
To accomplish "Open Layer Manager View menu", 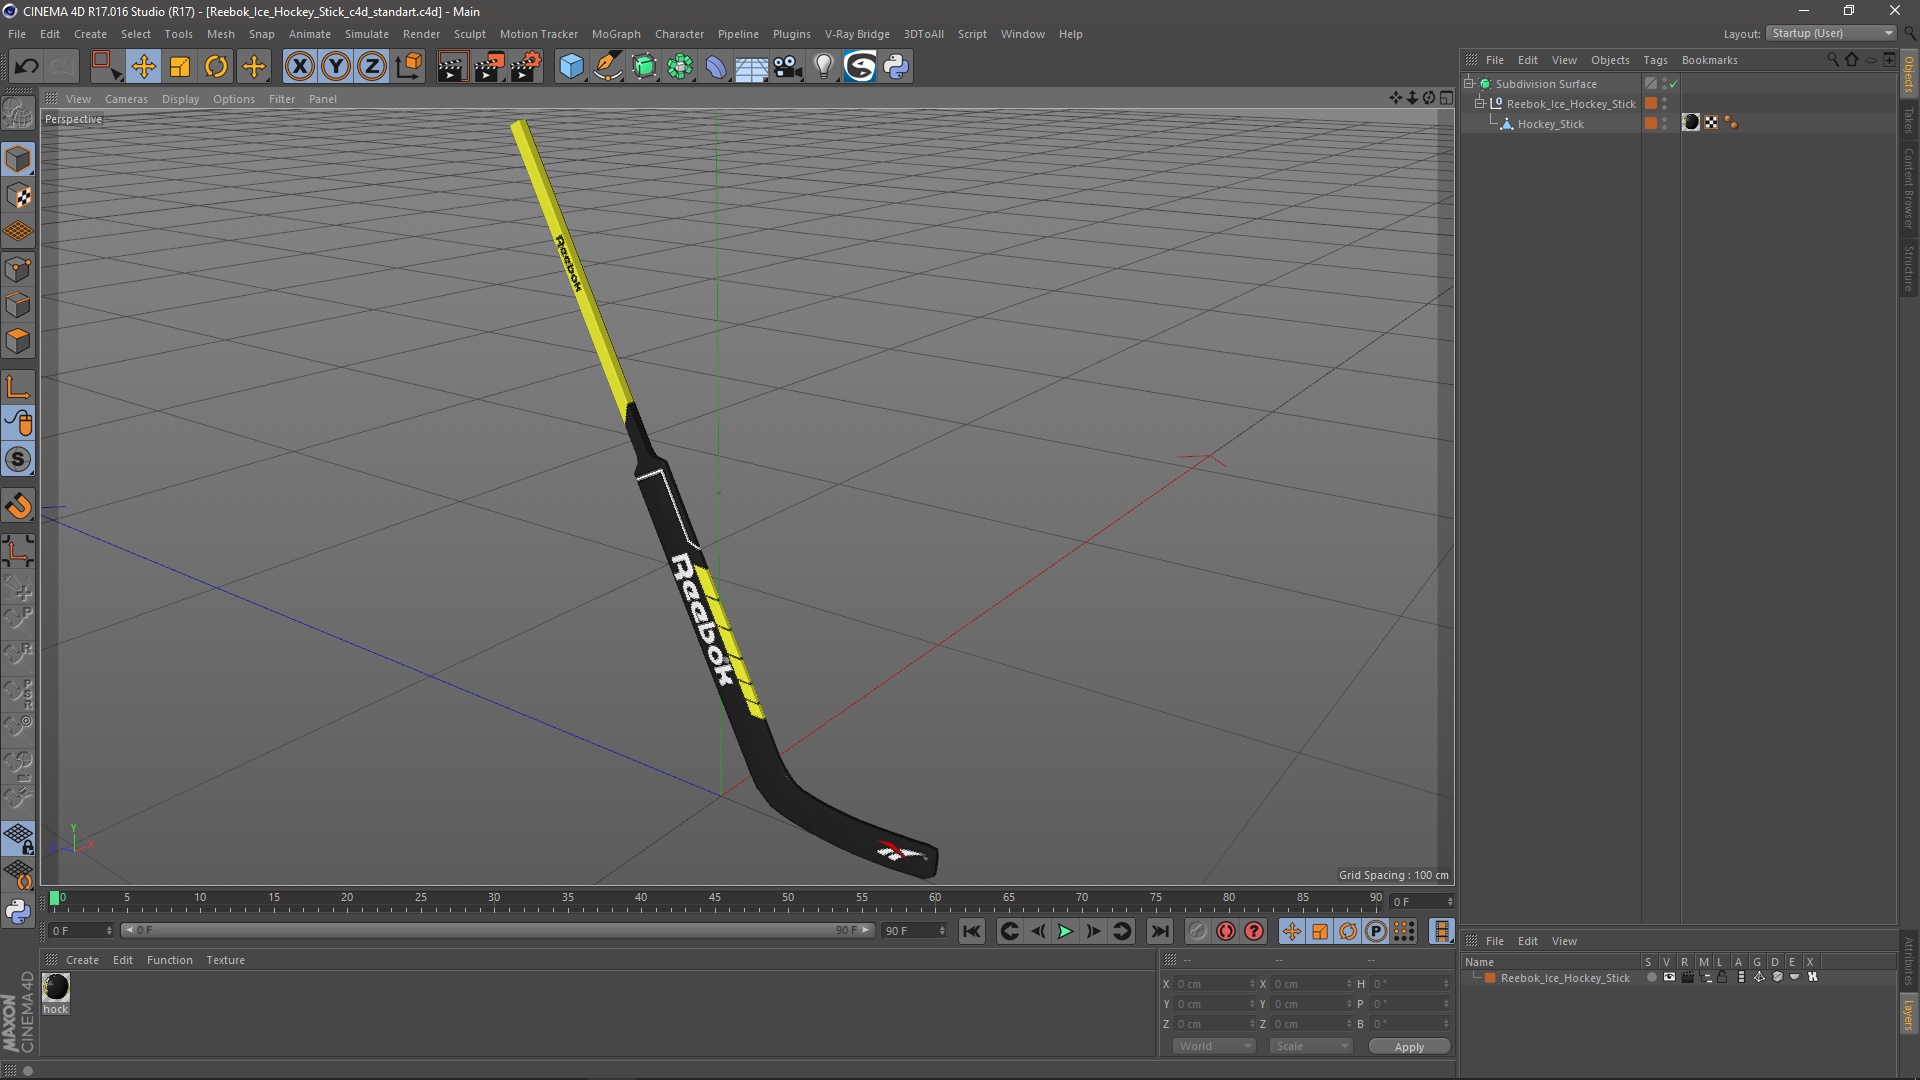I will [x=1564, y=941].
